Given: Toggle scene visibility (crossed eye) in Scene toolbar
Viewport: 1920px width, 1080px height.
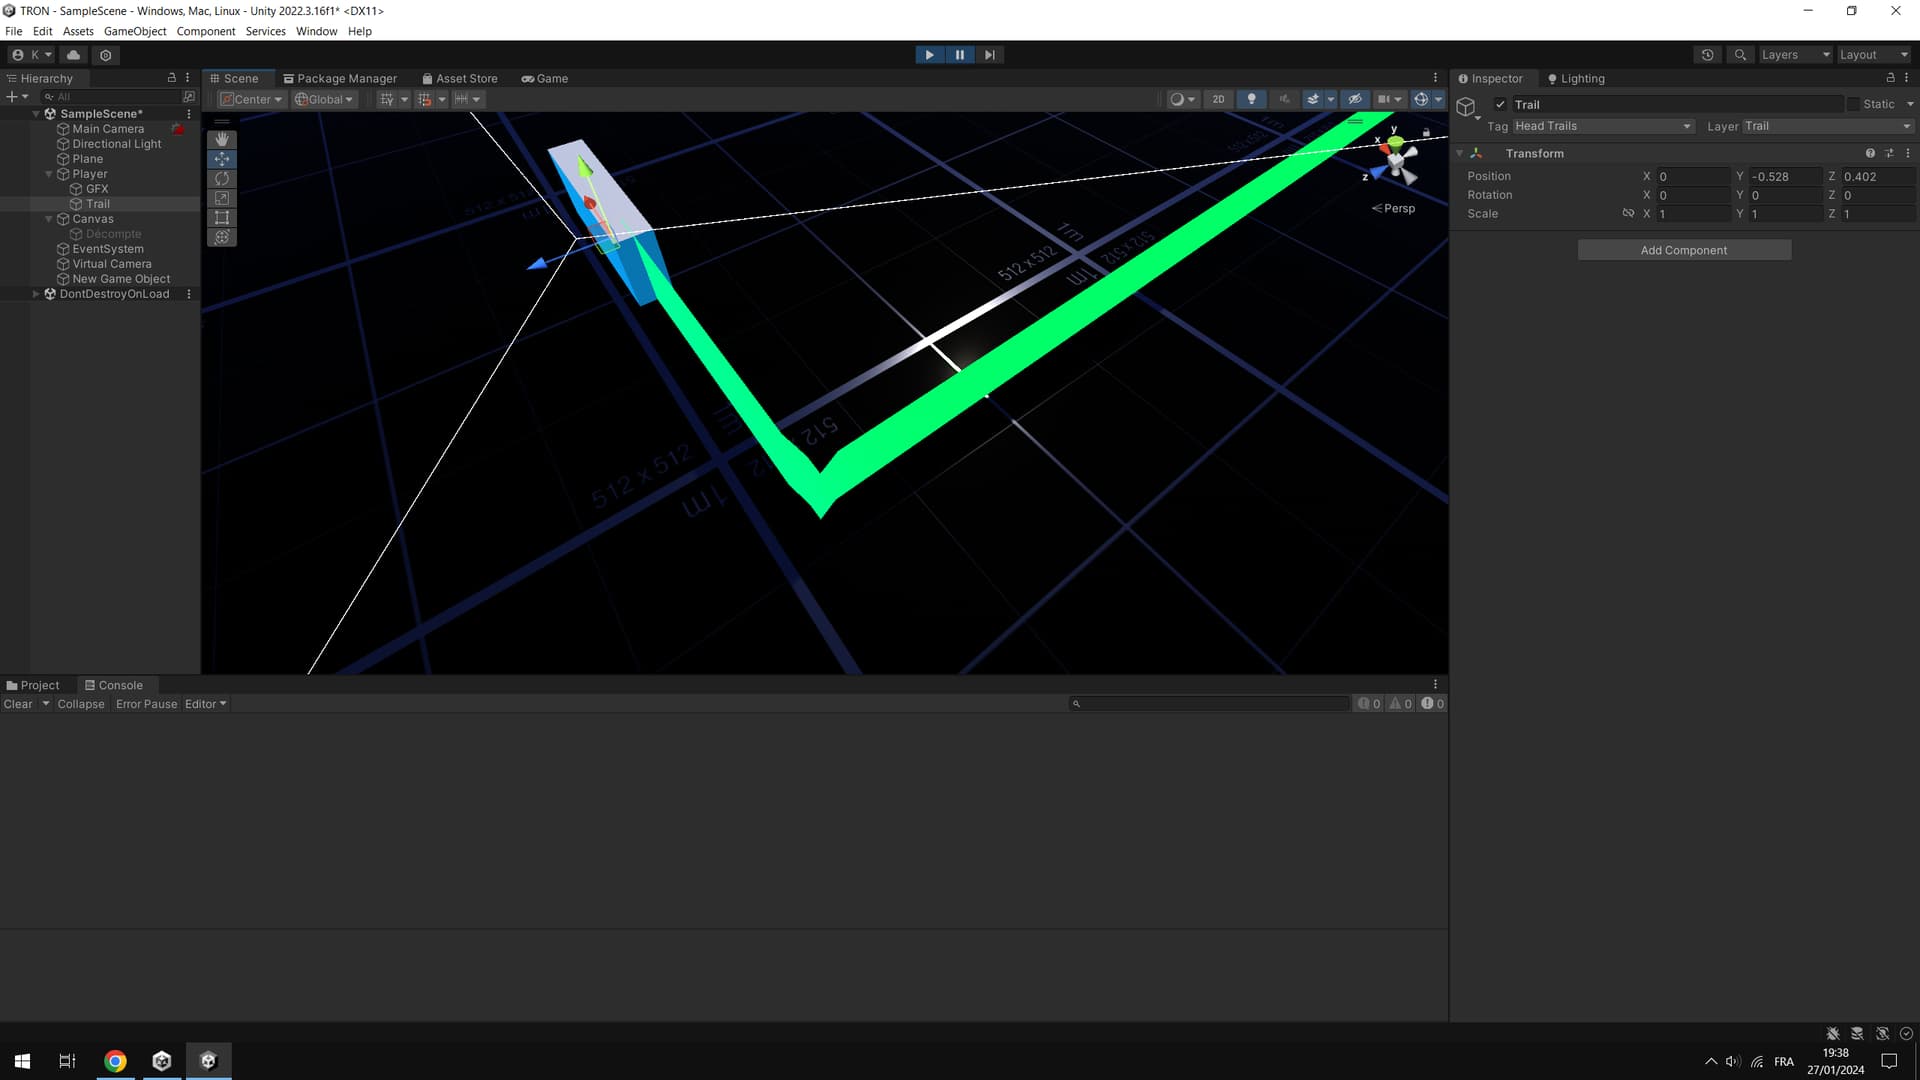Looking at the screenshot, I should pos(1355,99).
